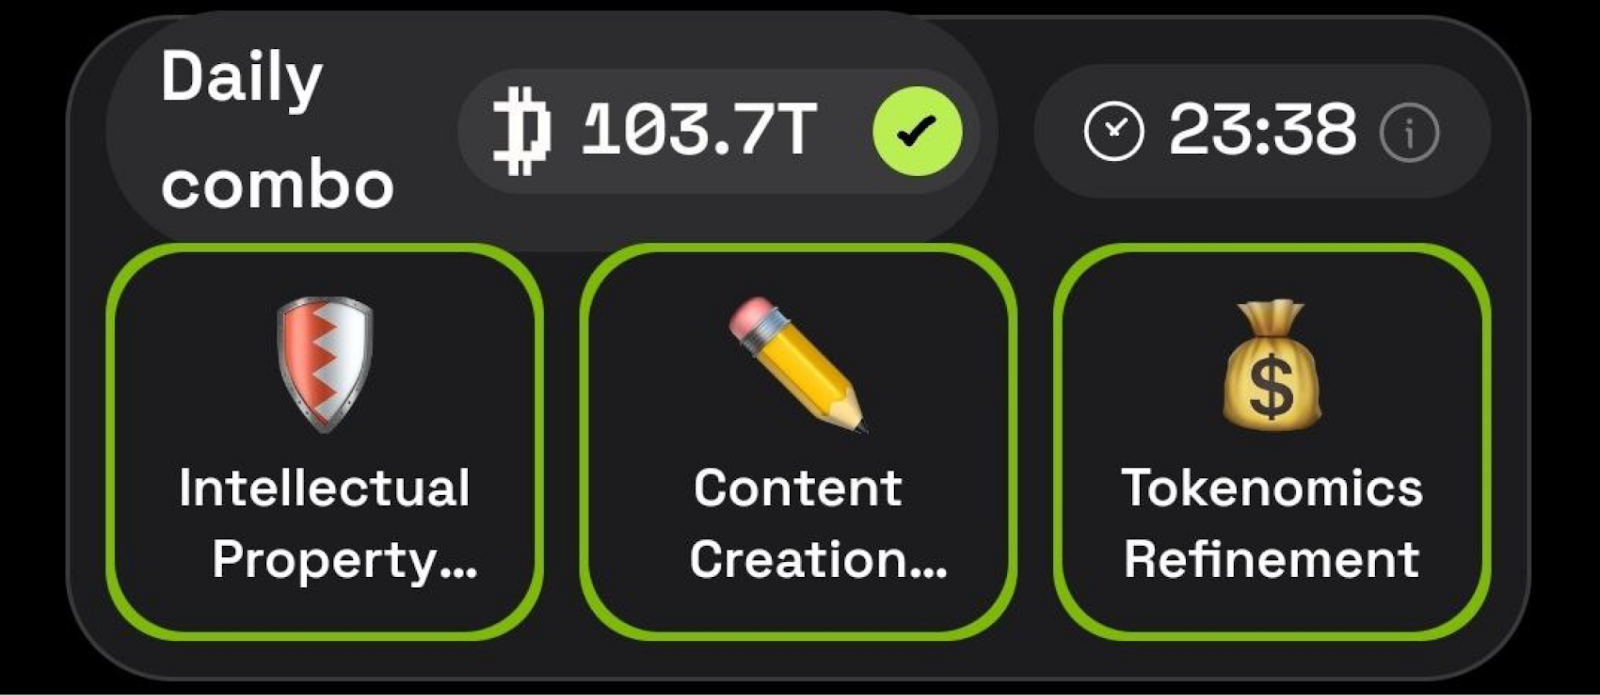This screenshot has width=1600, height=695.
Task: Click the 'Intellectual Property…' label text
Action: [326, 524]
